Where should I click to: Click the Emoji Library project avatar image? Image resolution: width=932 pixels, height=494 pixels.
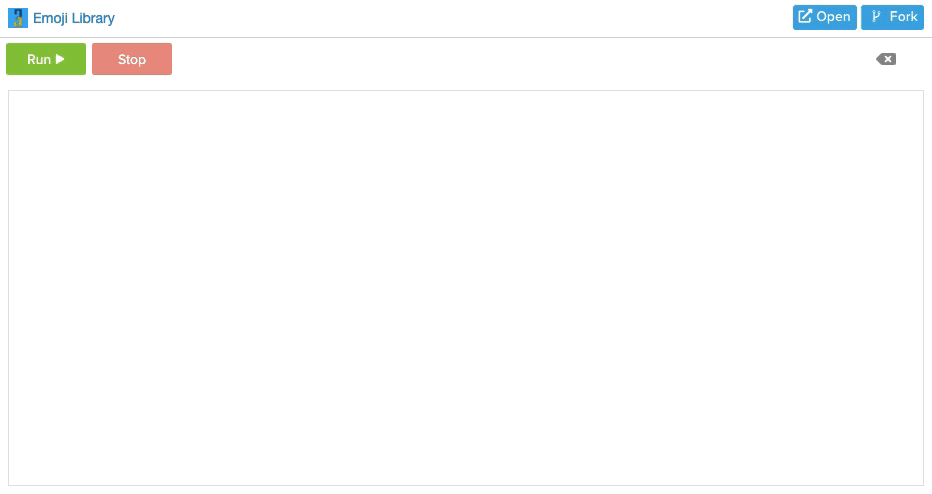[x=18, y=18]
